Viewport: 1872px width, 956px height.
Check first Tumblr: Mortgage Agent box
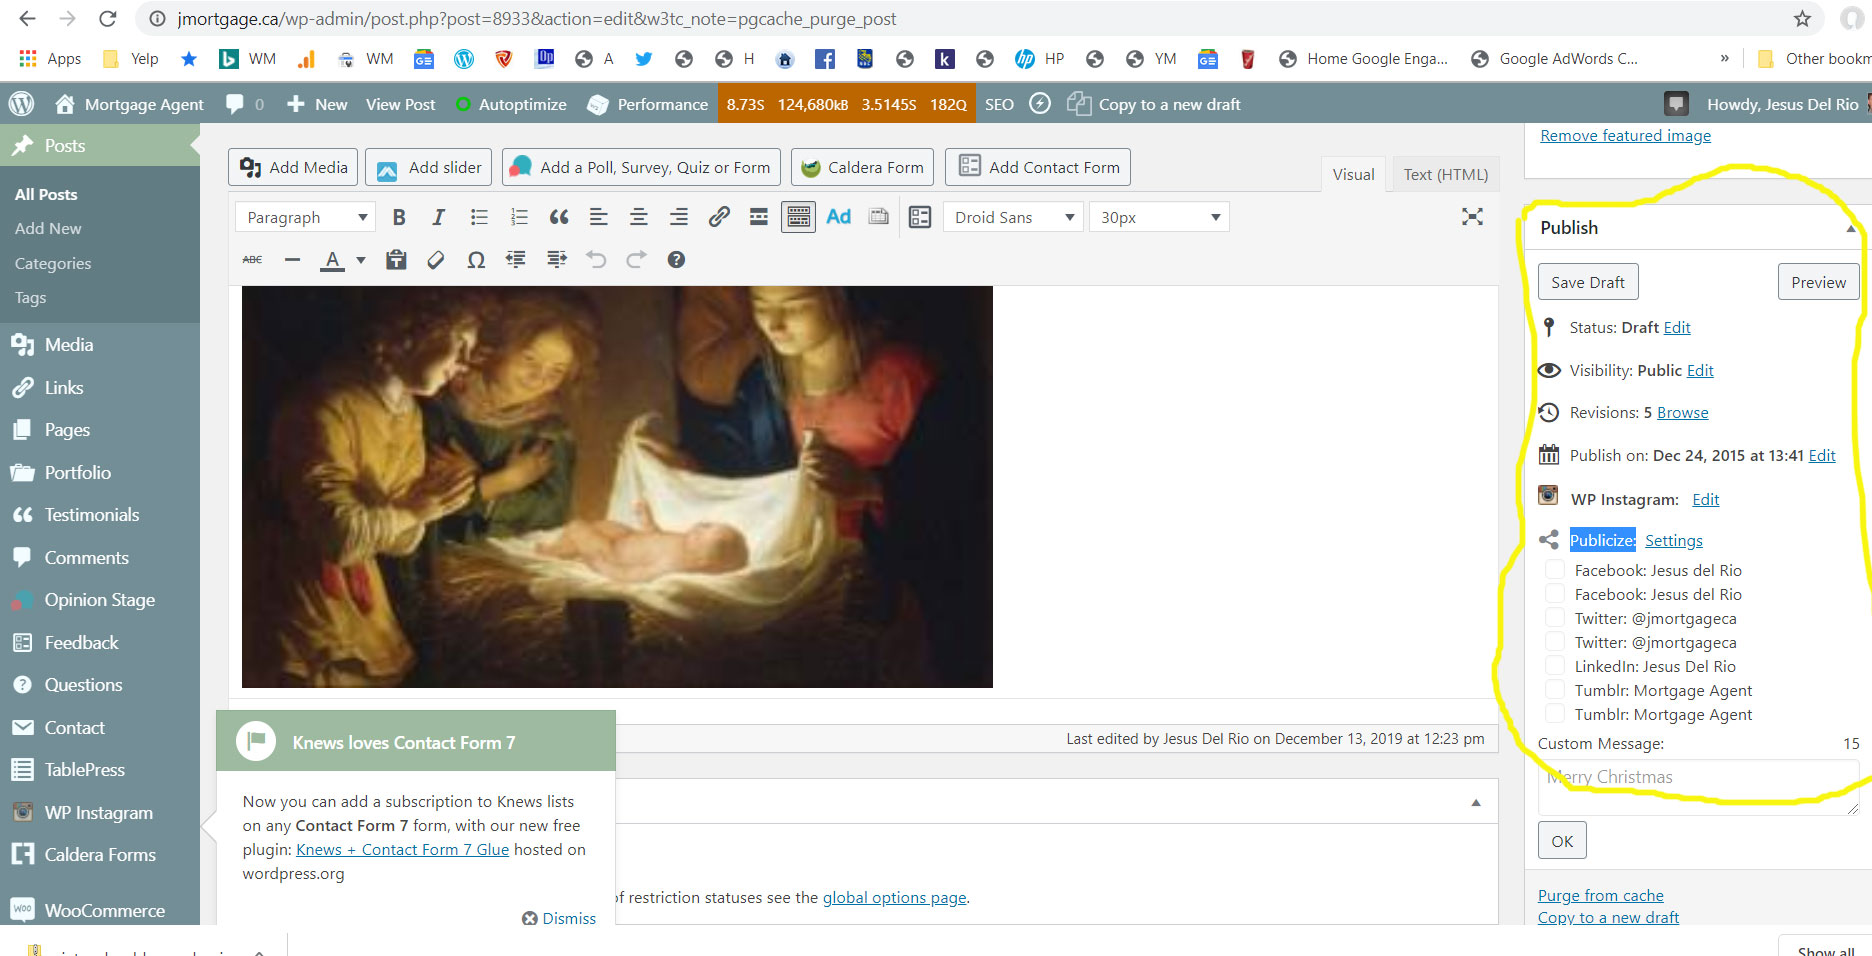(1555, 690)
